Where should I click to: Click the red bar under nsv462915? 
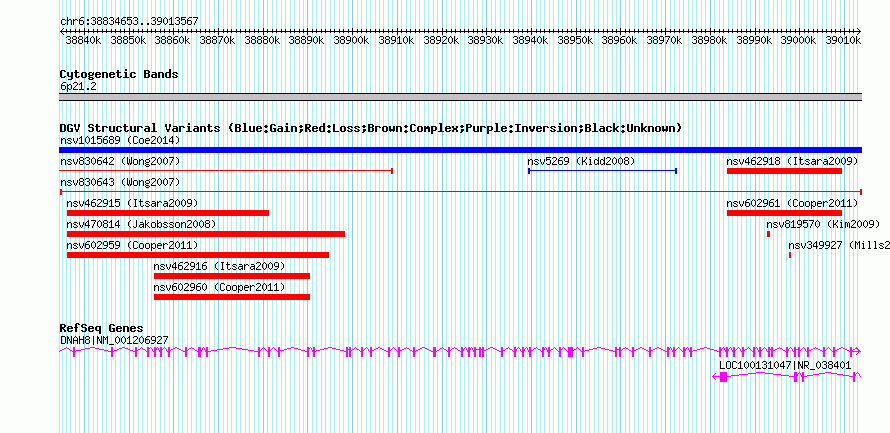pos(167,213)
